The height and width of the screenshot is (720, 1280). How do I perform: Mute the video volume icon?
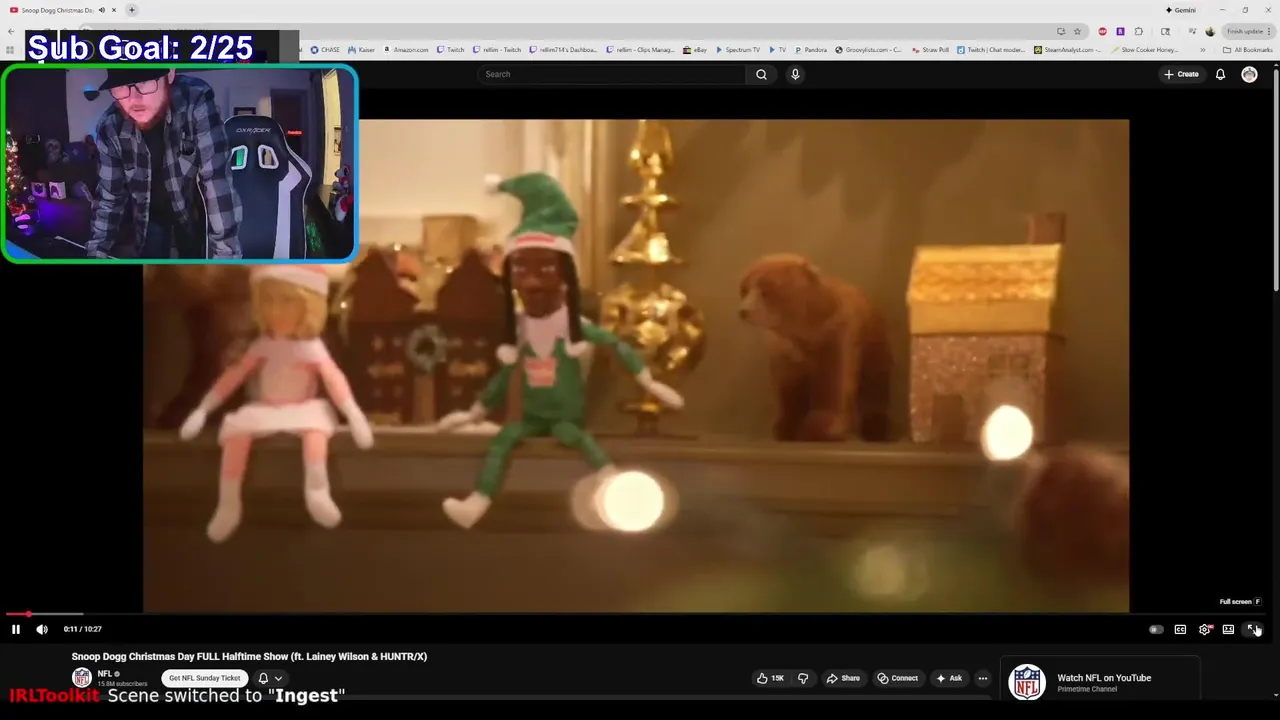(x=42, y=629)
